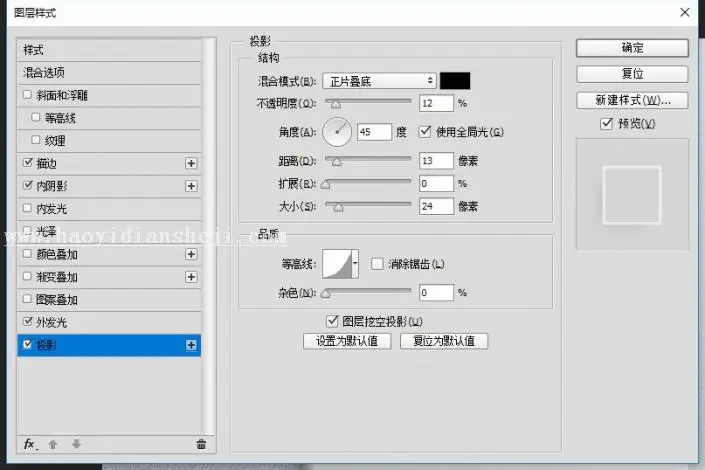
Task: Enable the 纹理 checkbox
Action: tap(36, 139)
